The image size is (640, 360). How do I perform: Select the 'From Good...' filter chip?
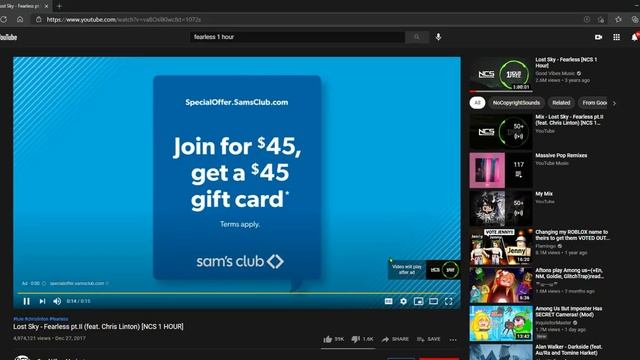point(594,103)
